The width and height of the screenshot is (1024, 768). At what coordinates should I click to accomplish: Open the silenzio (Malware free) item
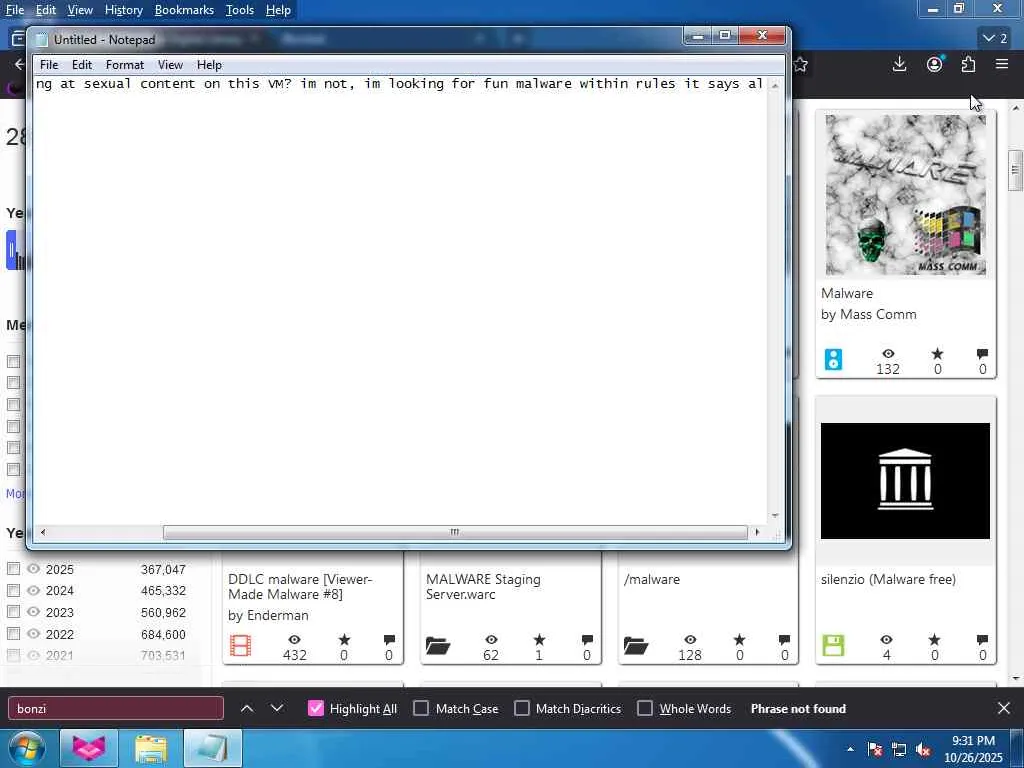[x=888, y=579]
